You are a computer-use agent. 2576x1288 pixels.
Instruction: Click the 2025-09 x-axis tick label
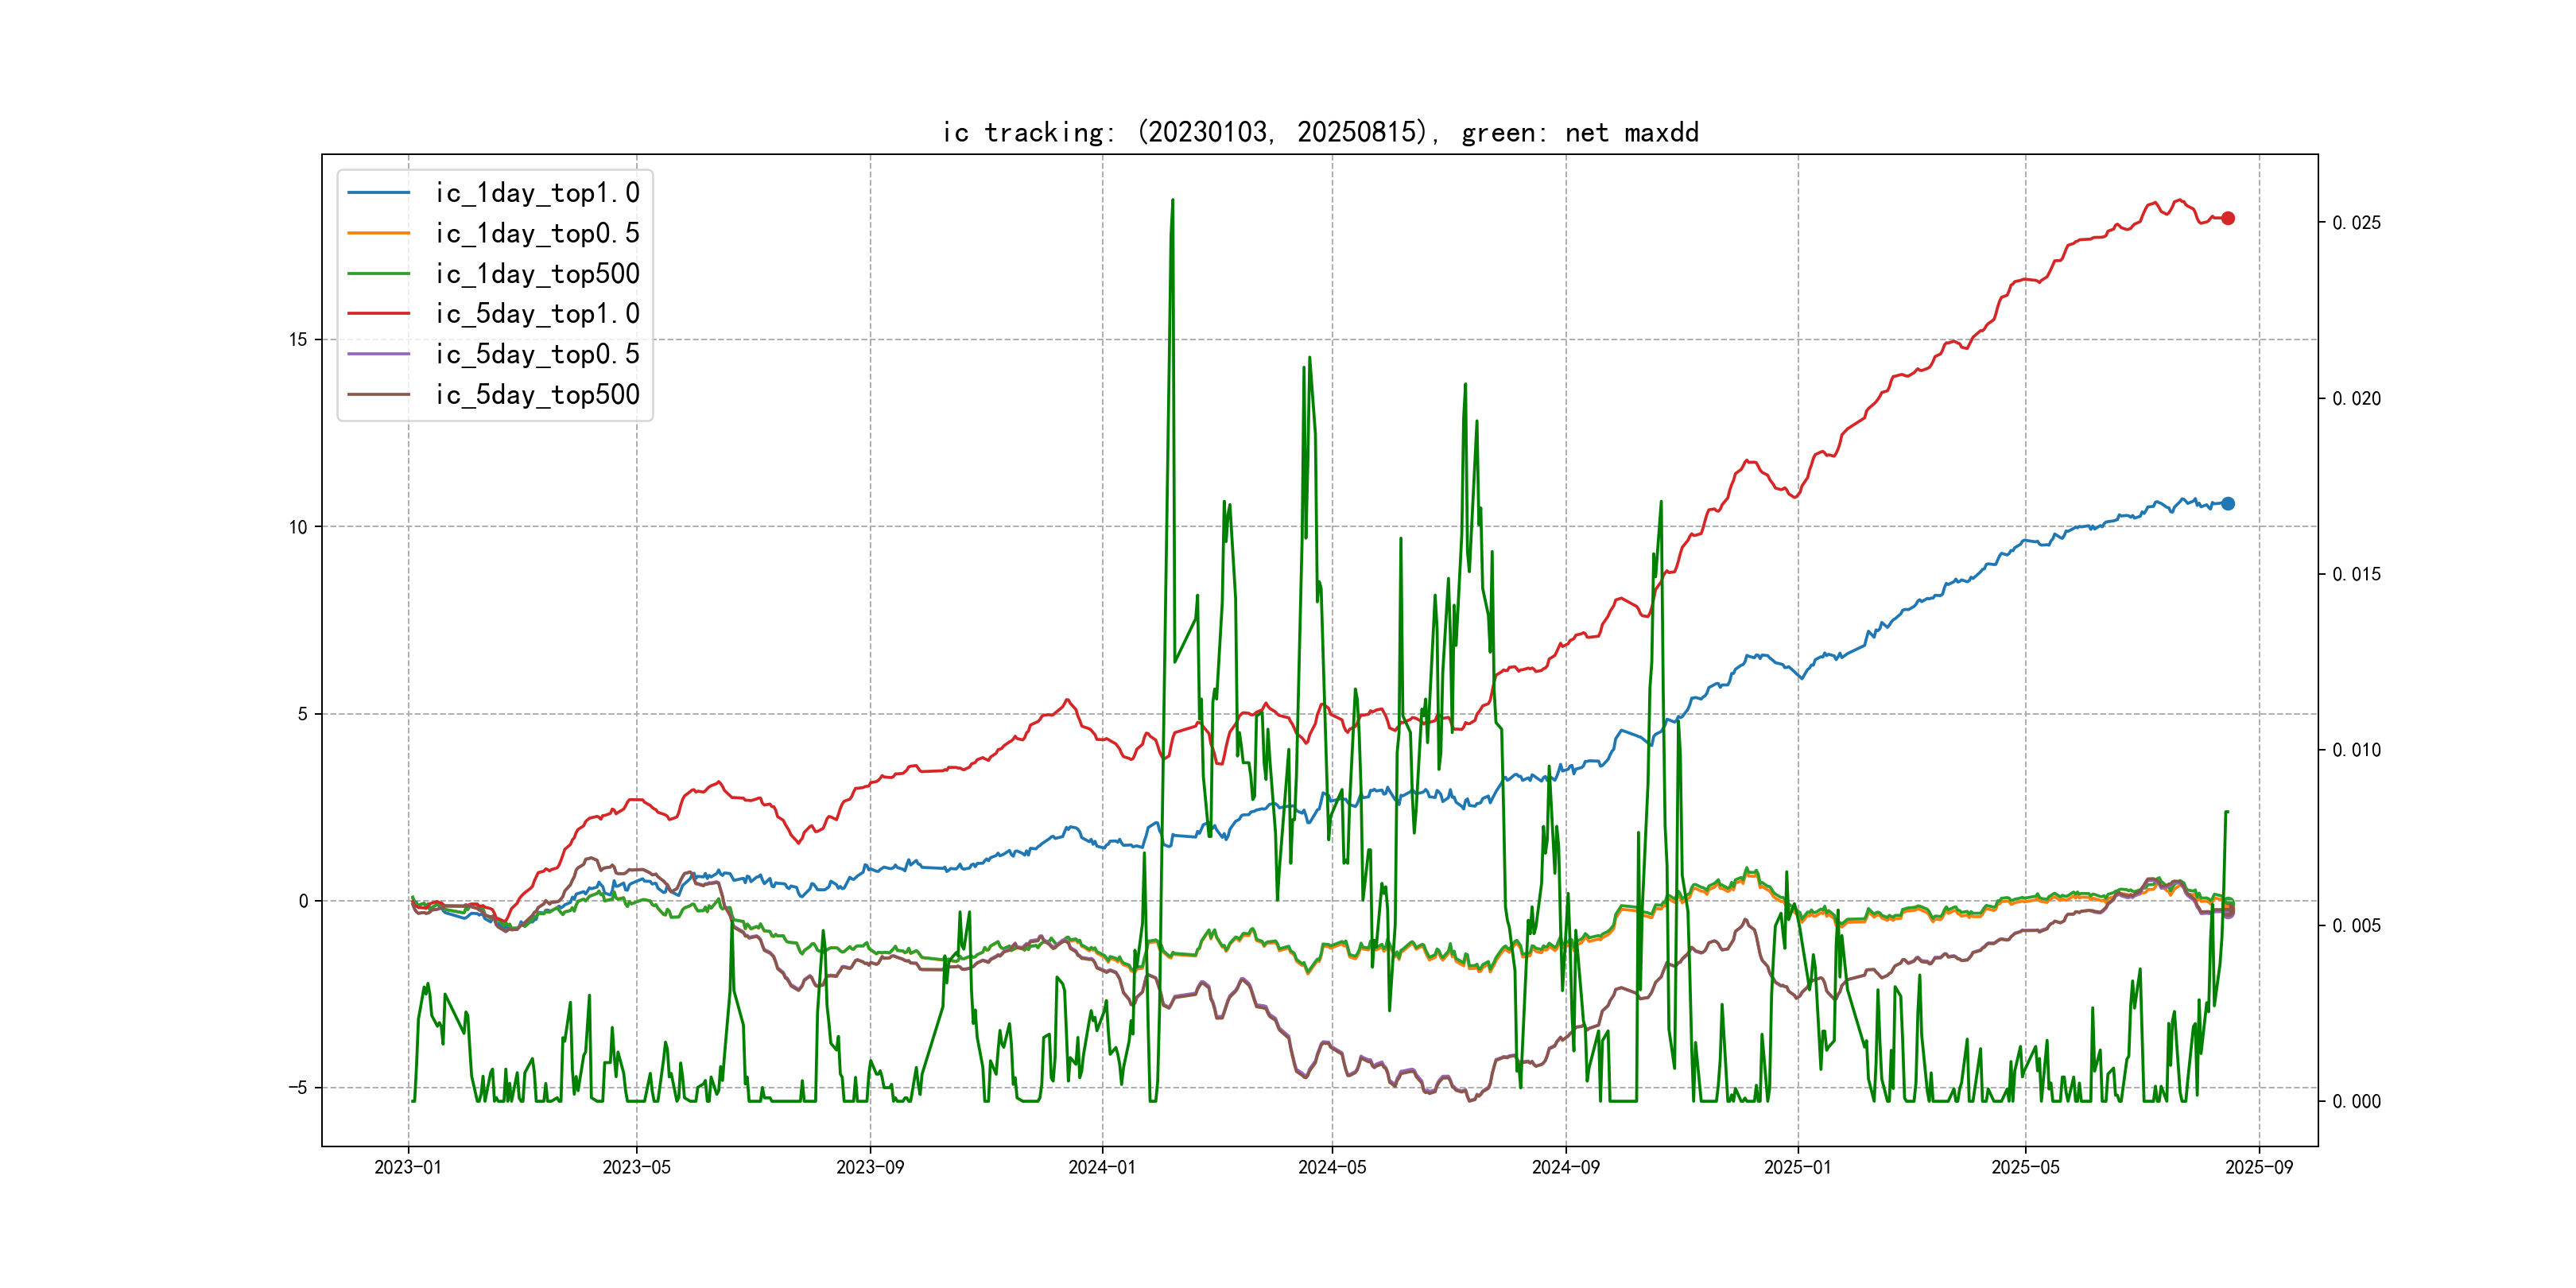[2259, 1167]
